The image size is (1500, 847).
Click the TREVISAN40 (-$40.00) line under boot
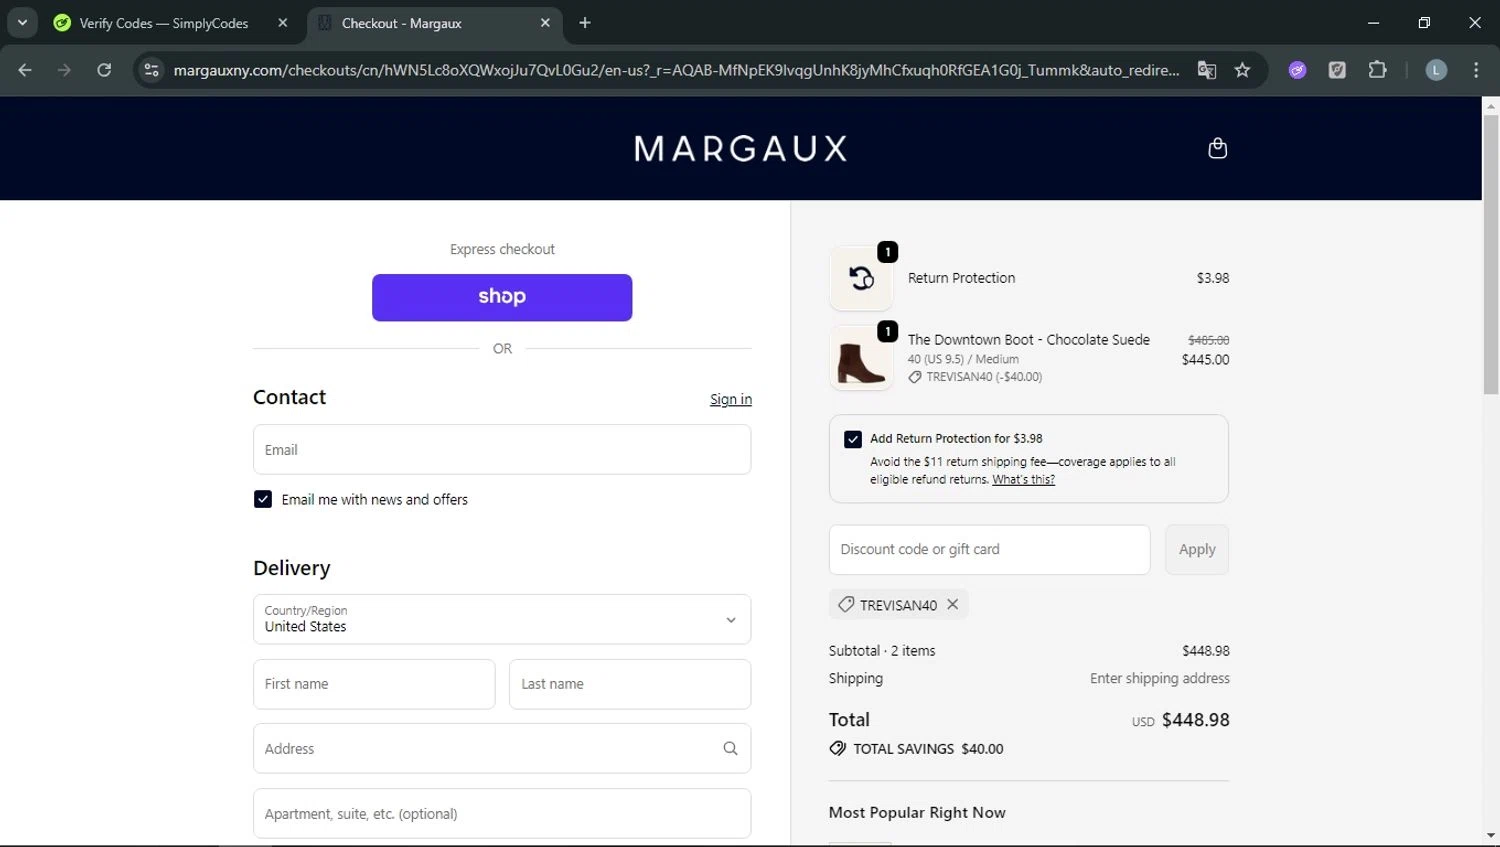coord(975,377)
